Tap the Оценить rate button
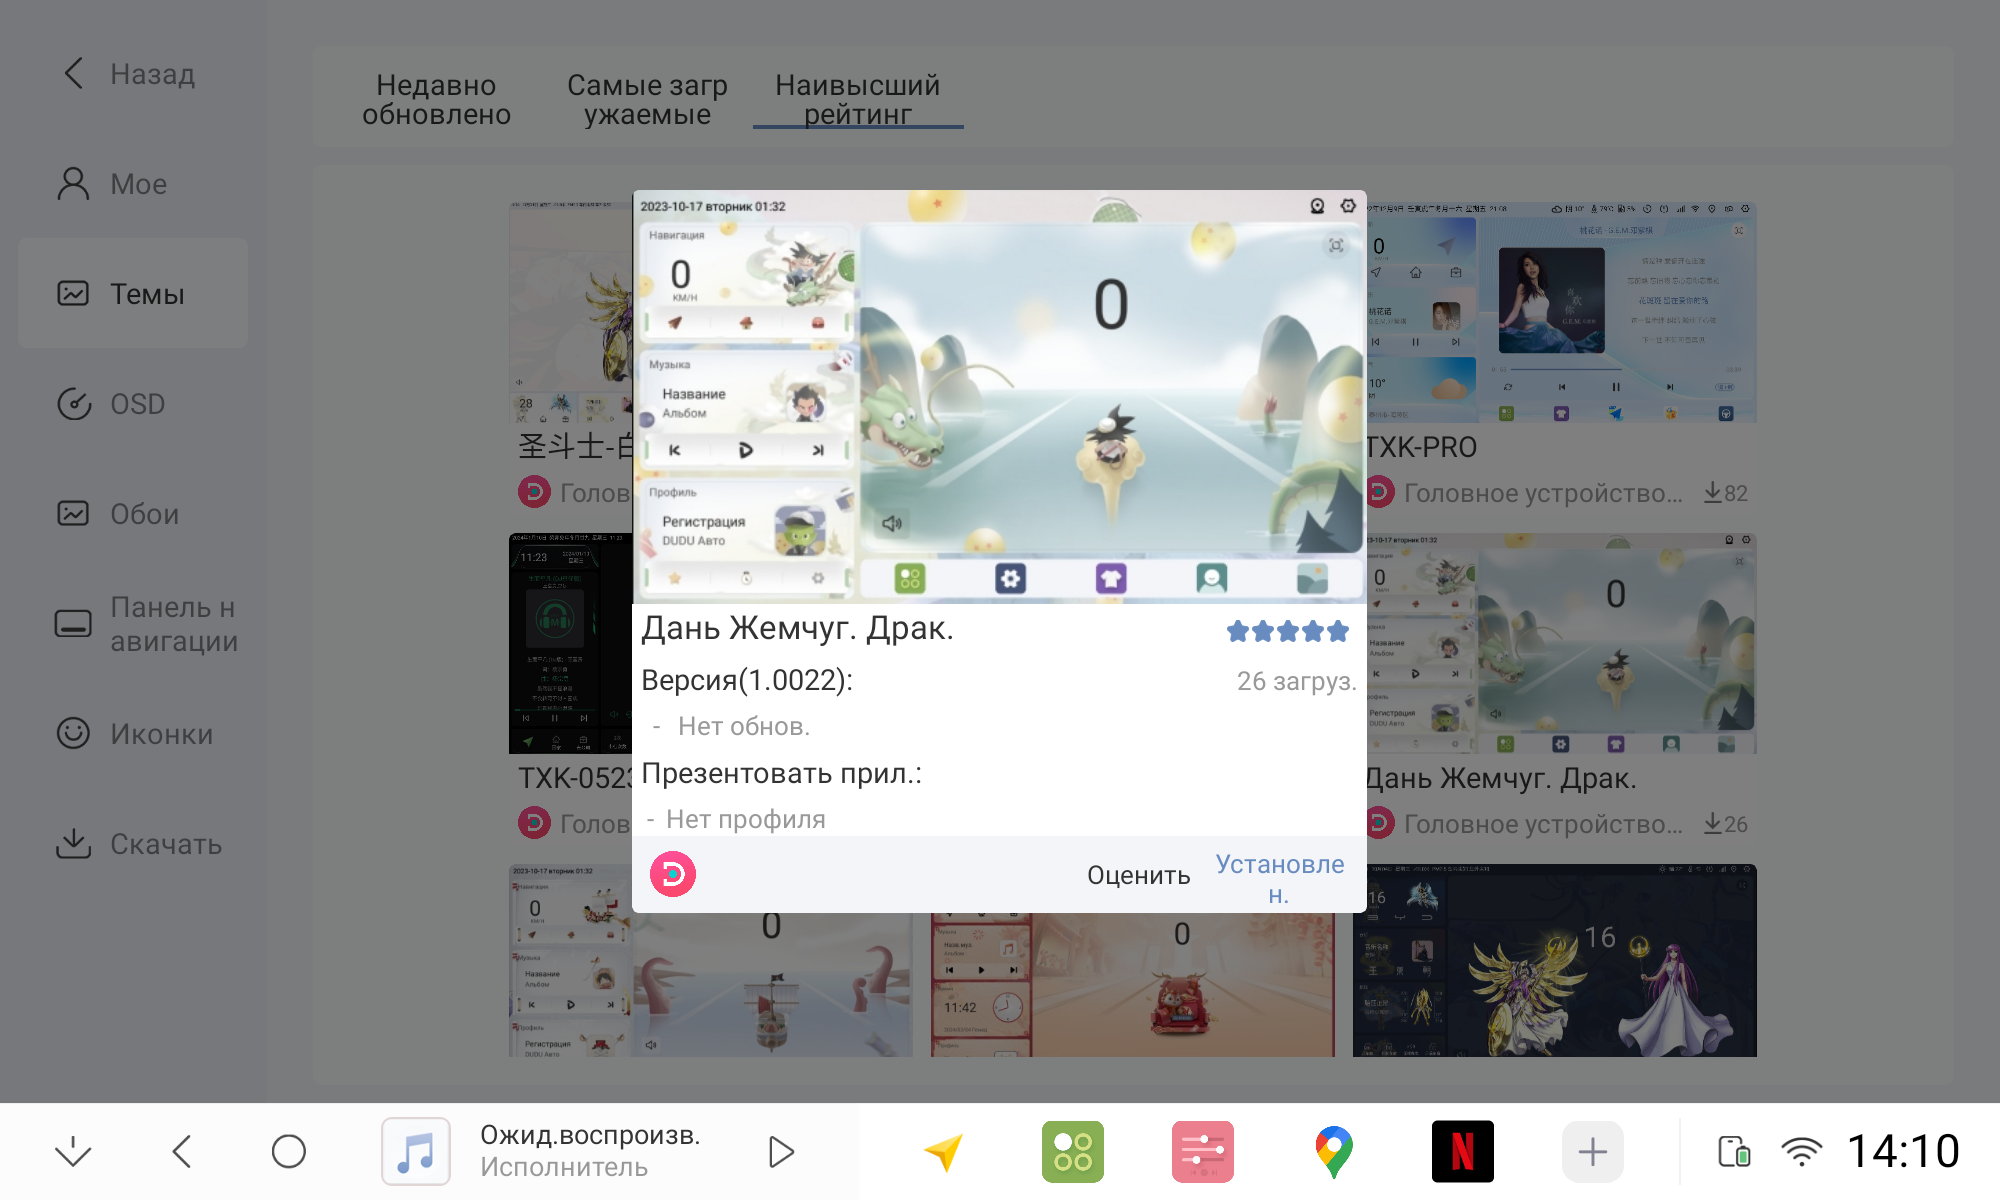The image size is (2000, 1200). pyautogui.click(x=1138, y=875)
